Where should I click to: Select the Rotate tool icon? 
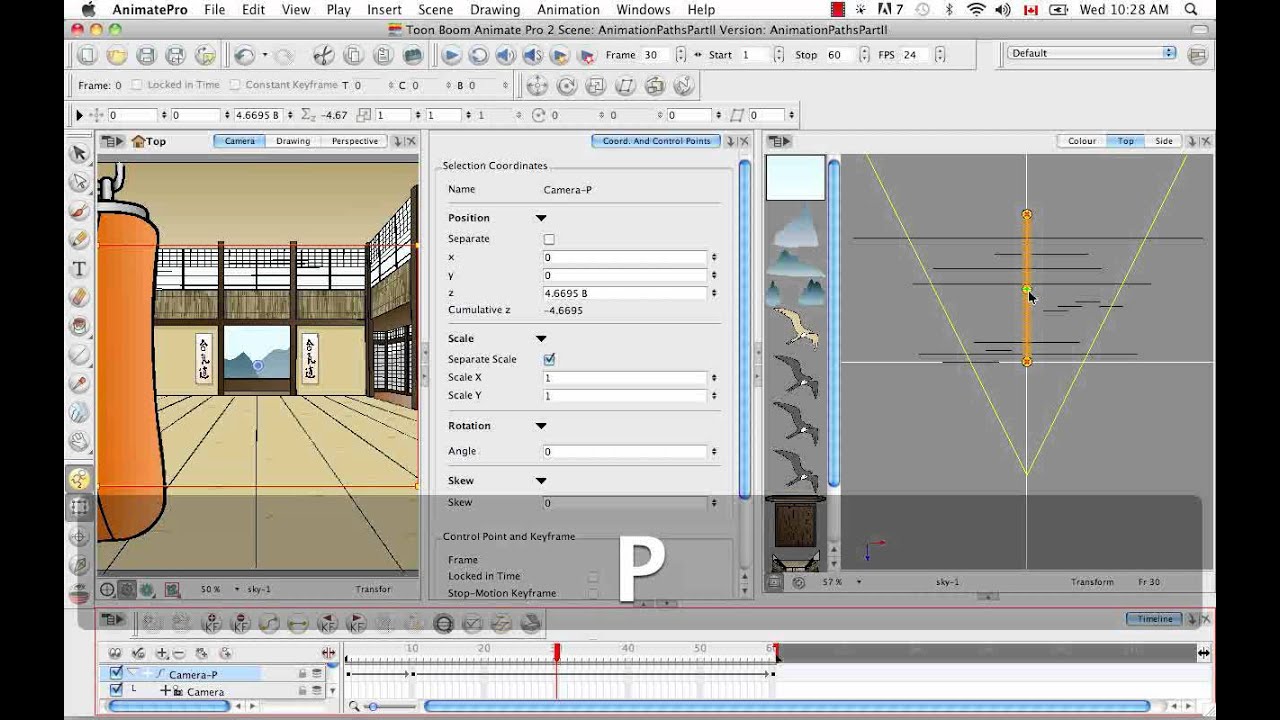click(x=566, y=86)
